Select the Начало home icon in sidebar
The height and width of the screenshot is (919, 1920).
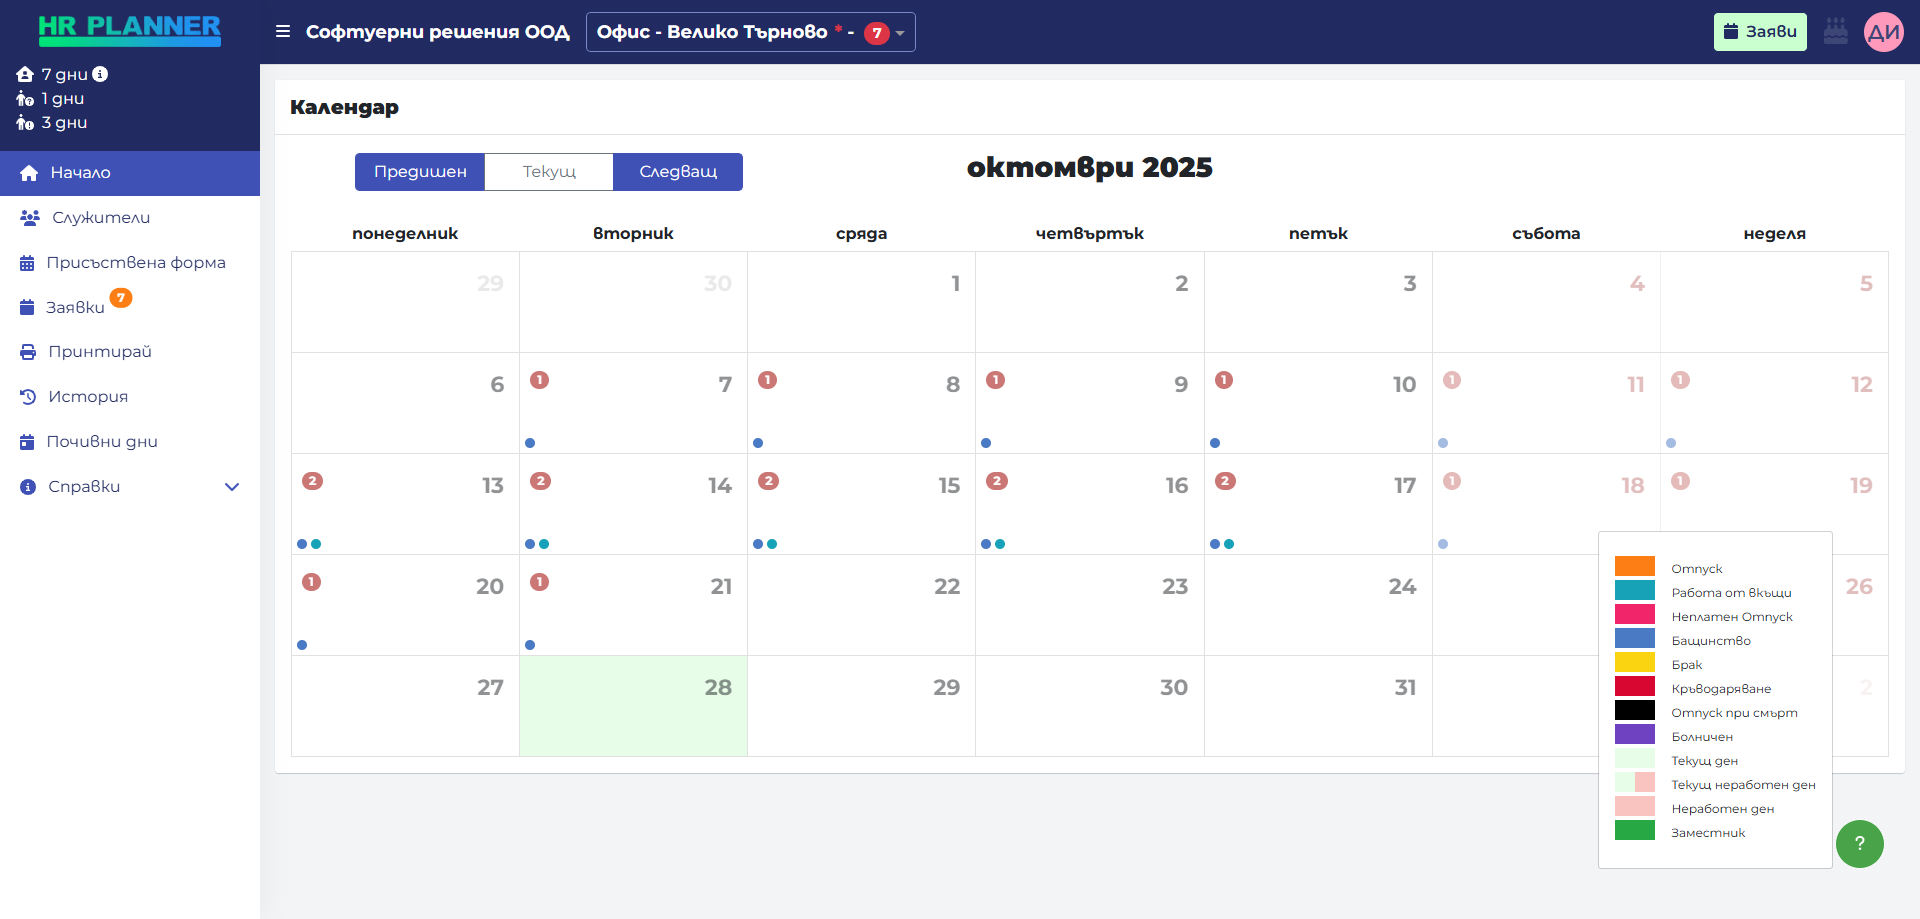30,173
